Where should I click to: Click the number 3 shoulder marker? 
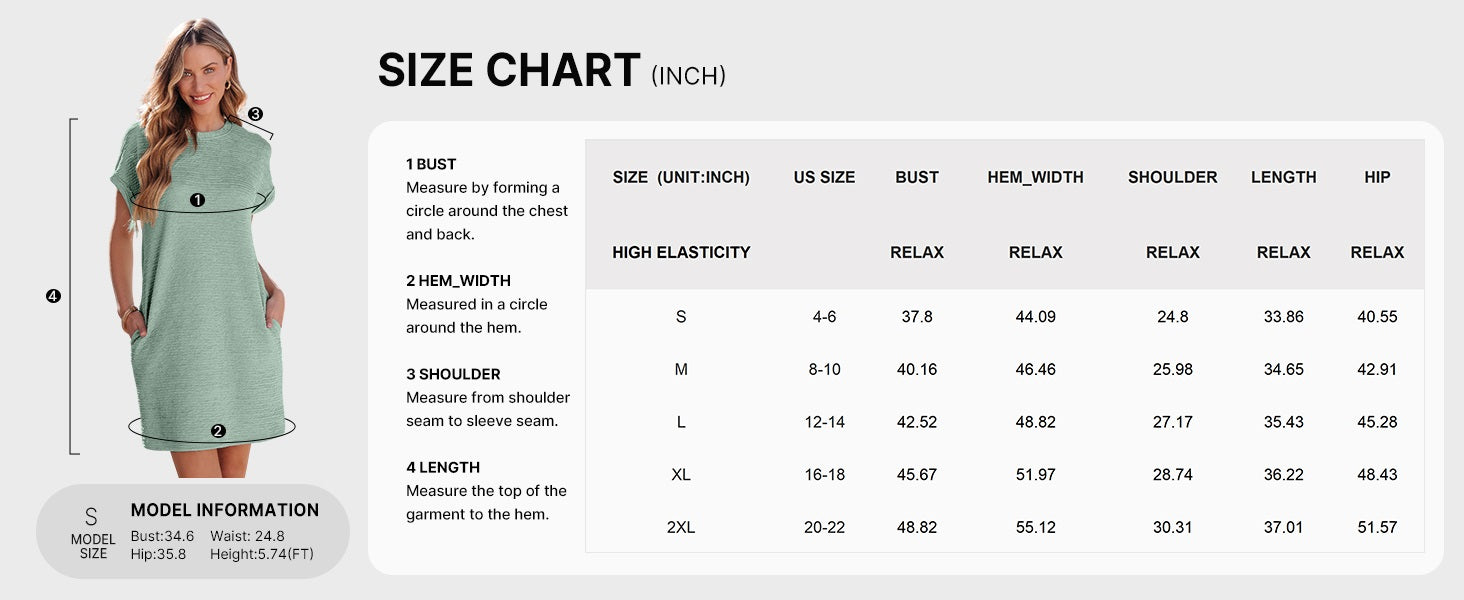click(x=255, y=114)
